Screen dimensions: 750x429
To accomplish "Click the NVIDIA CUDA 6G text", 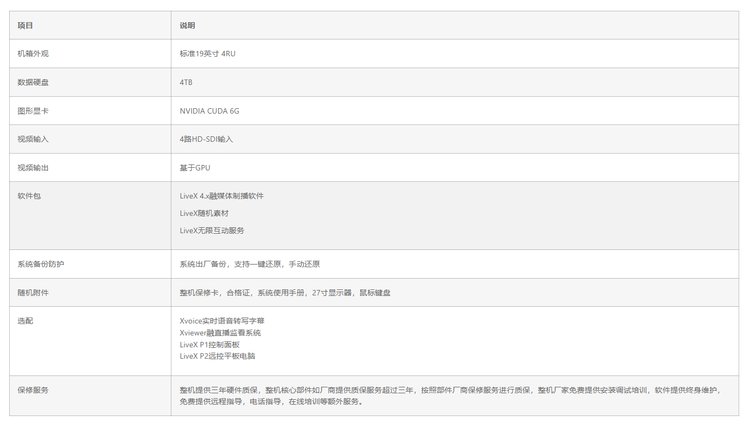I will coord(209,110).
